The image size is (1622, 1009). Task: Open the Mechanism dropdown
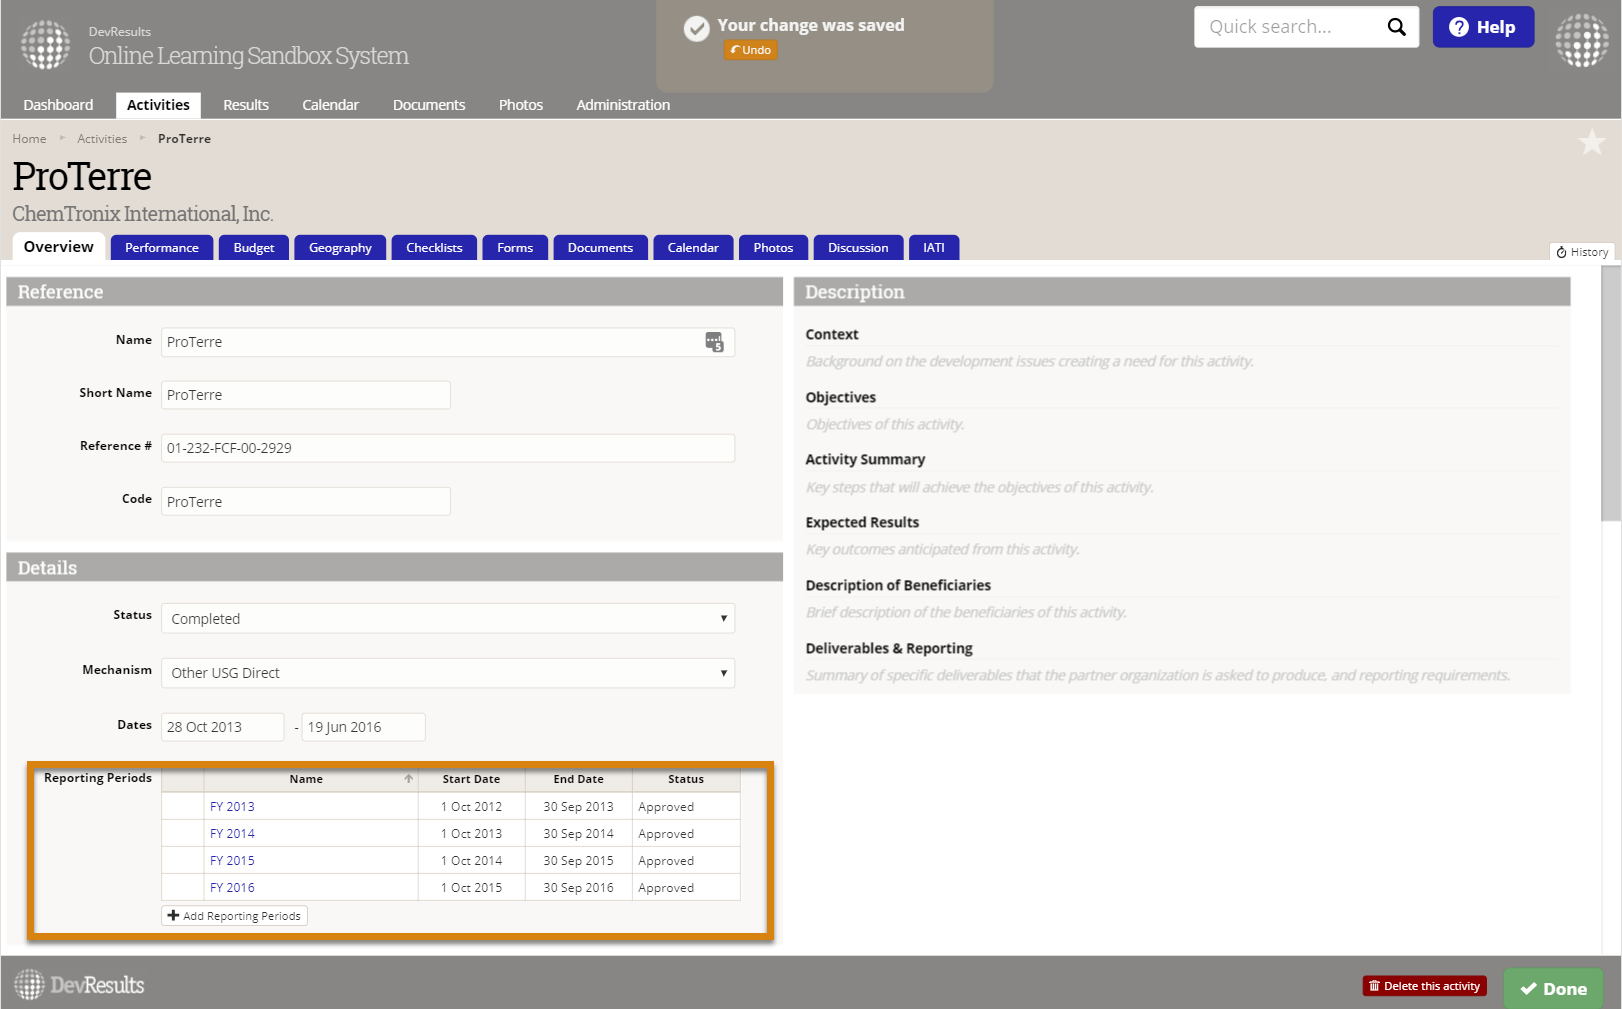(448, 673)
